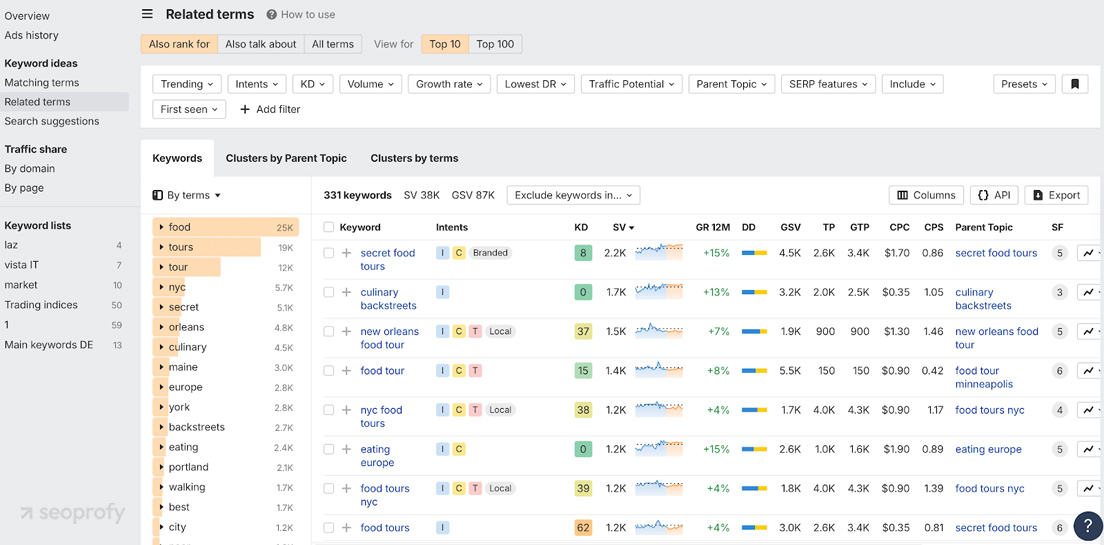Open the help question mark bubble

1087,526
